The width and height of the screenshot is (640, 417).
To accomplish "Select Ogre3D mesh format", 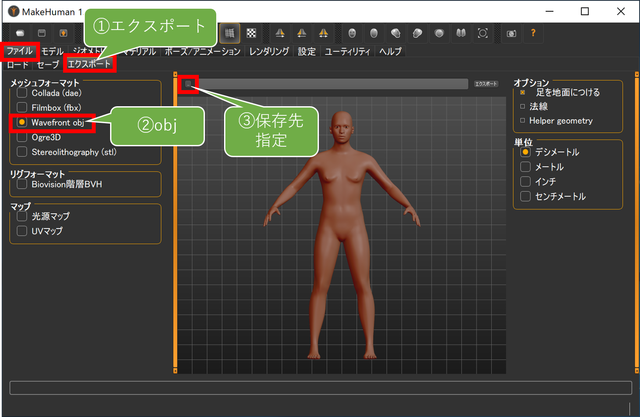I will pos(39,137).
